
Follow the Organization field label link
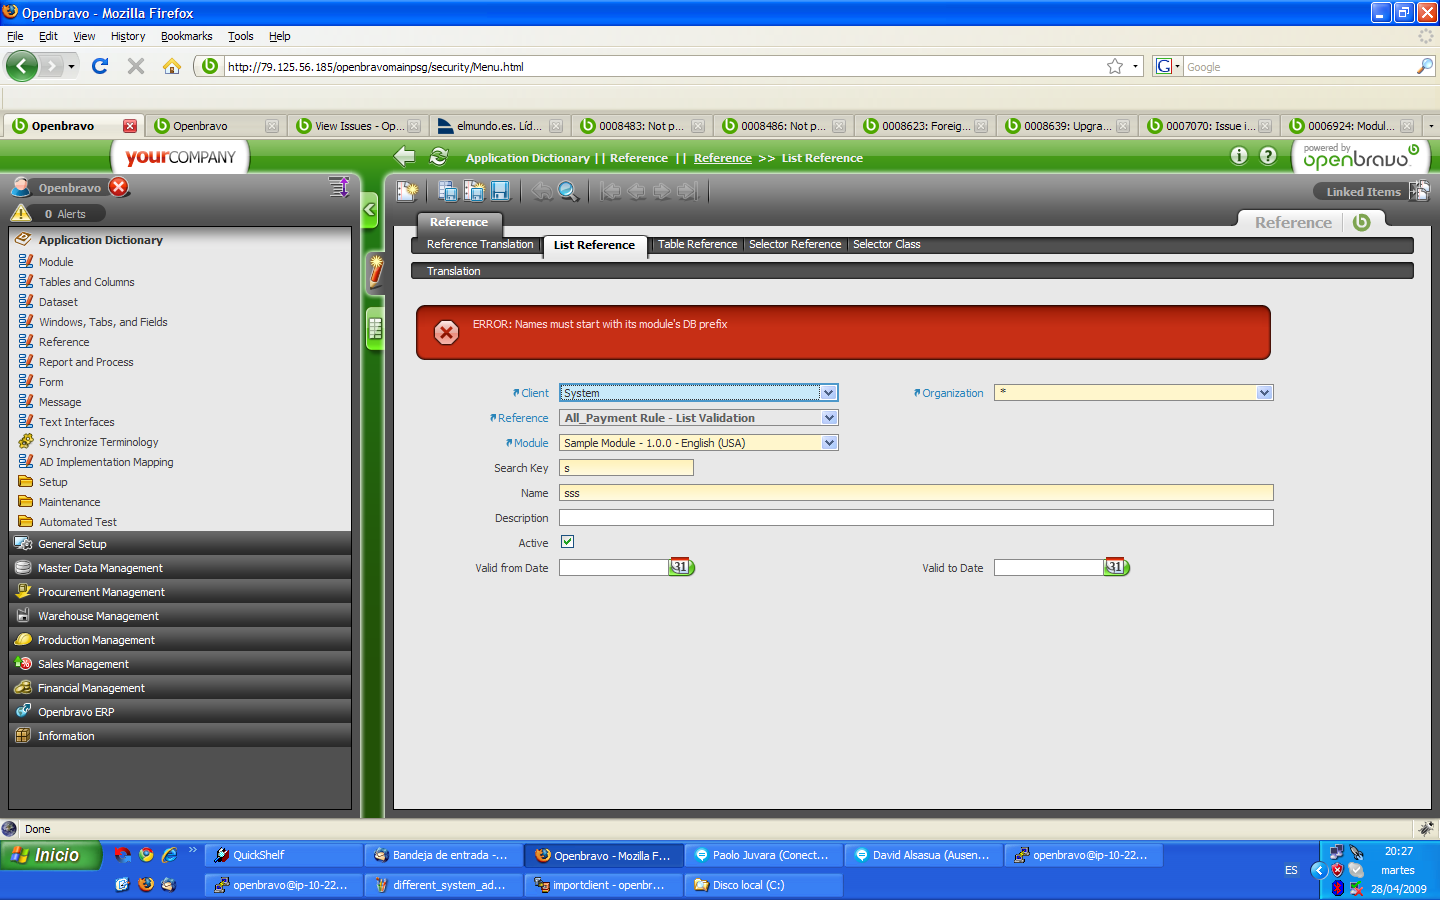952,393
